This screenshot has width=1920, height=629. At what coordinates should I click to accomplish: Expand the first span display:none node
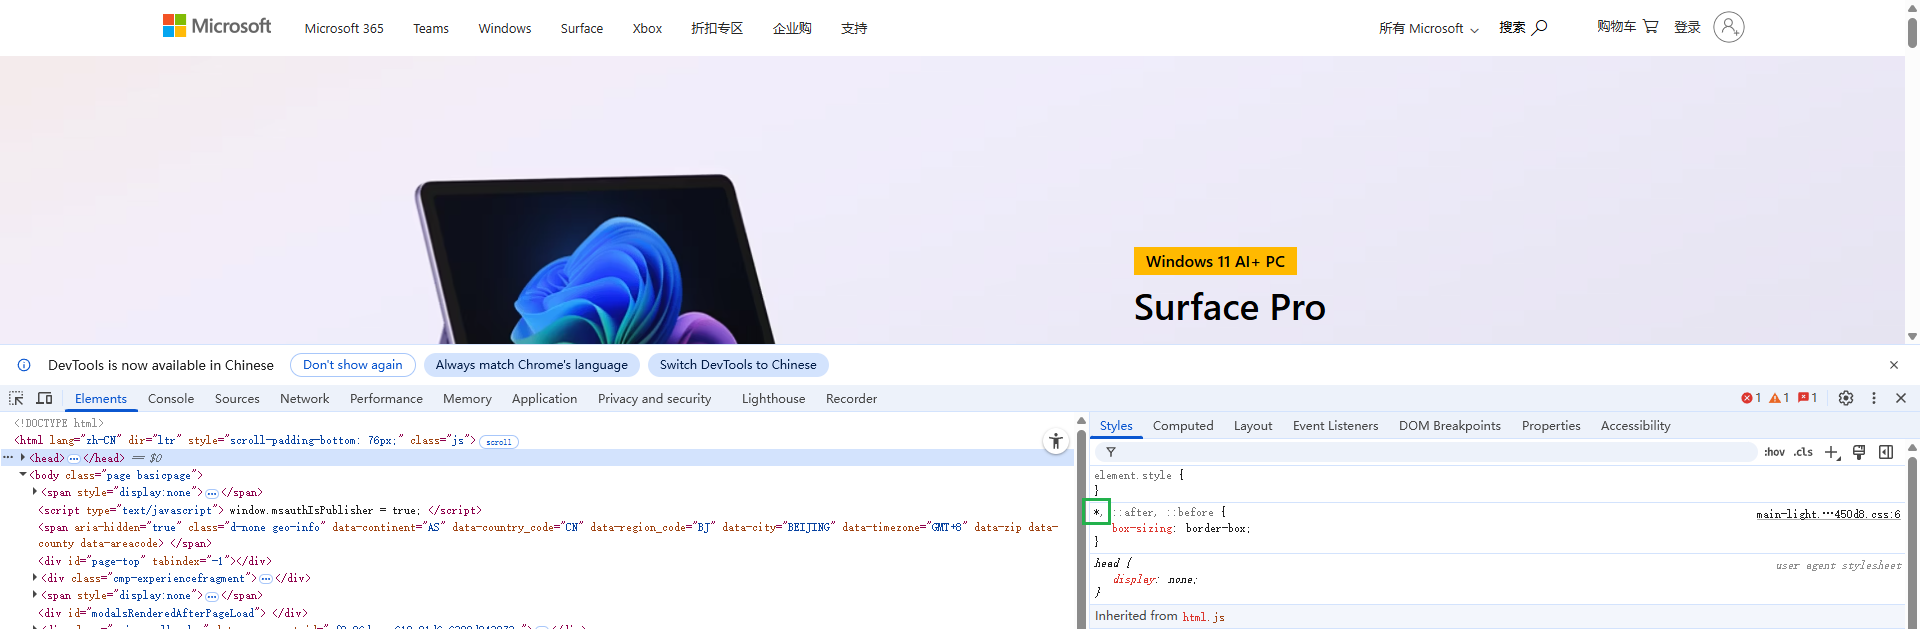(35, 492)
